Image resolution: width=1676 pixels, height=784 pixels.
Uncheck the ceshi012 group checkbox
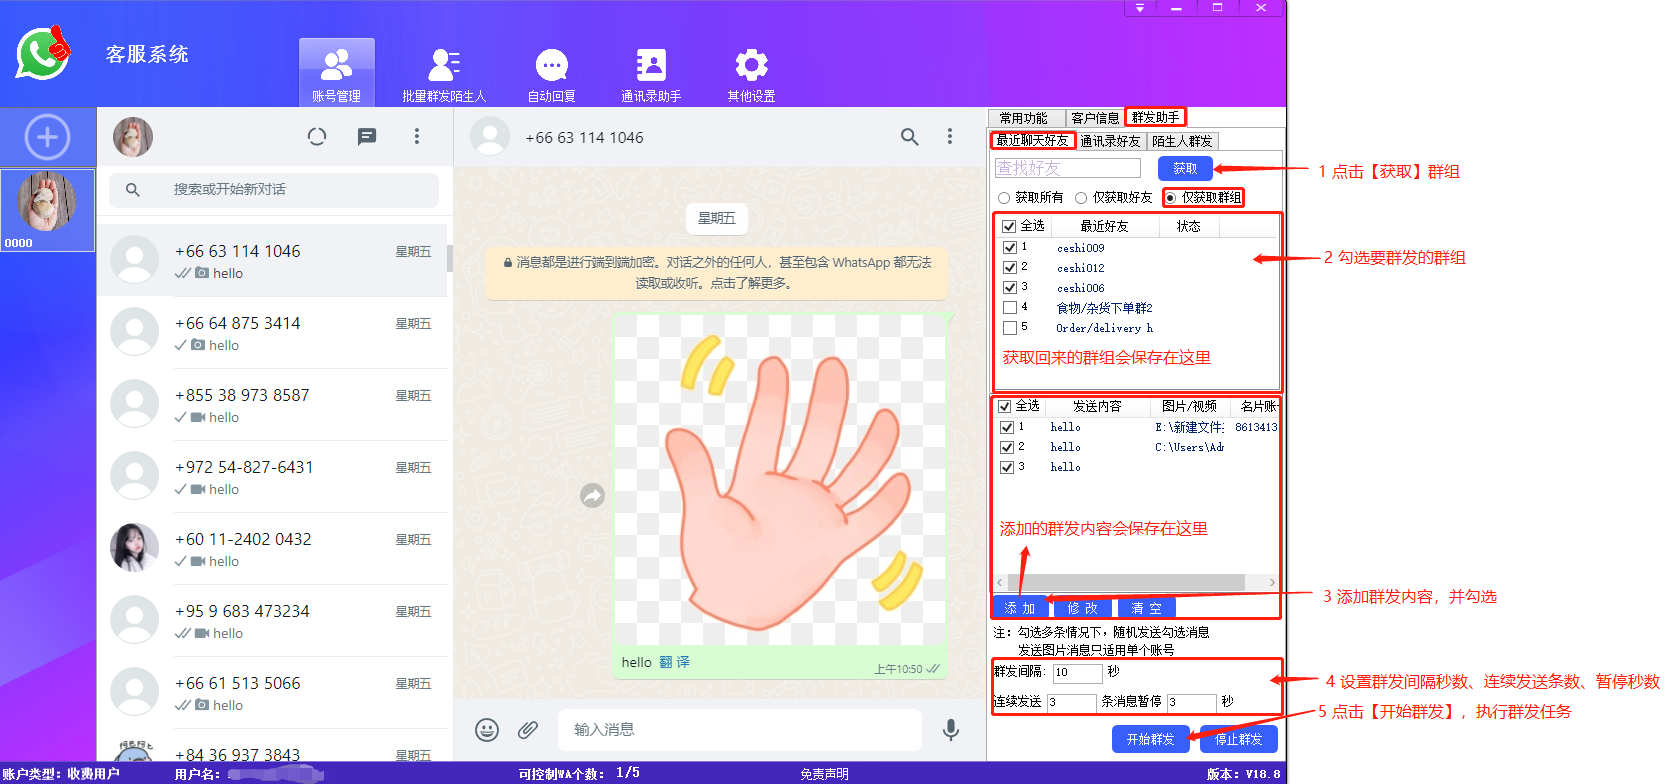pyautogui.click(x=1009, y=267)
